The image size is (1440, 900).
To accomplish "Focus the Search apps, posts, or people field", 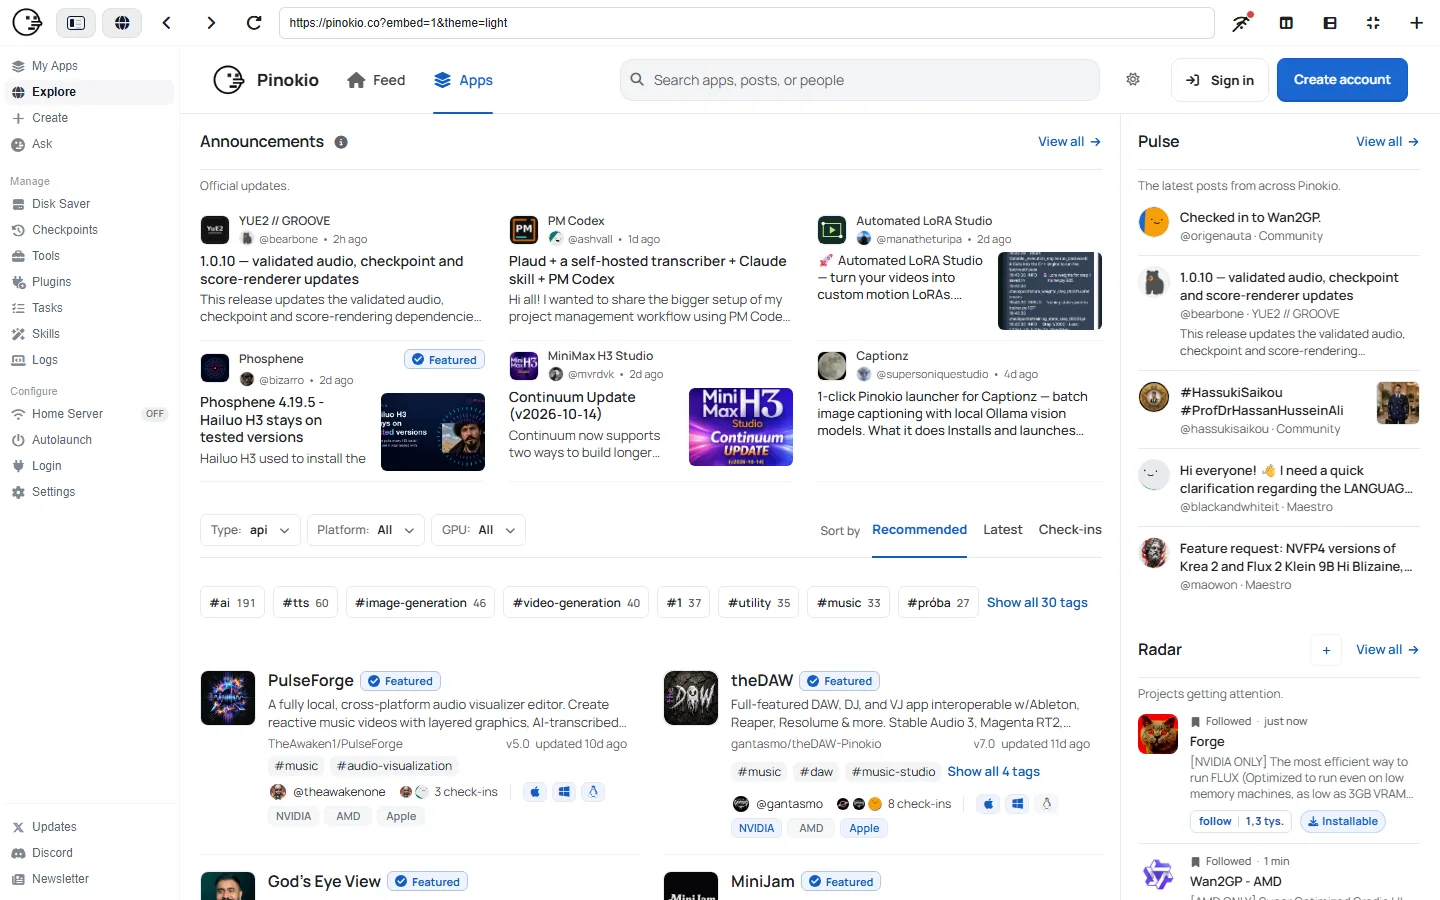I will coord(860,80).
